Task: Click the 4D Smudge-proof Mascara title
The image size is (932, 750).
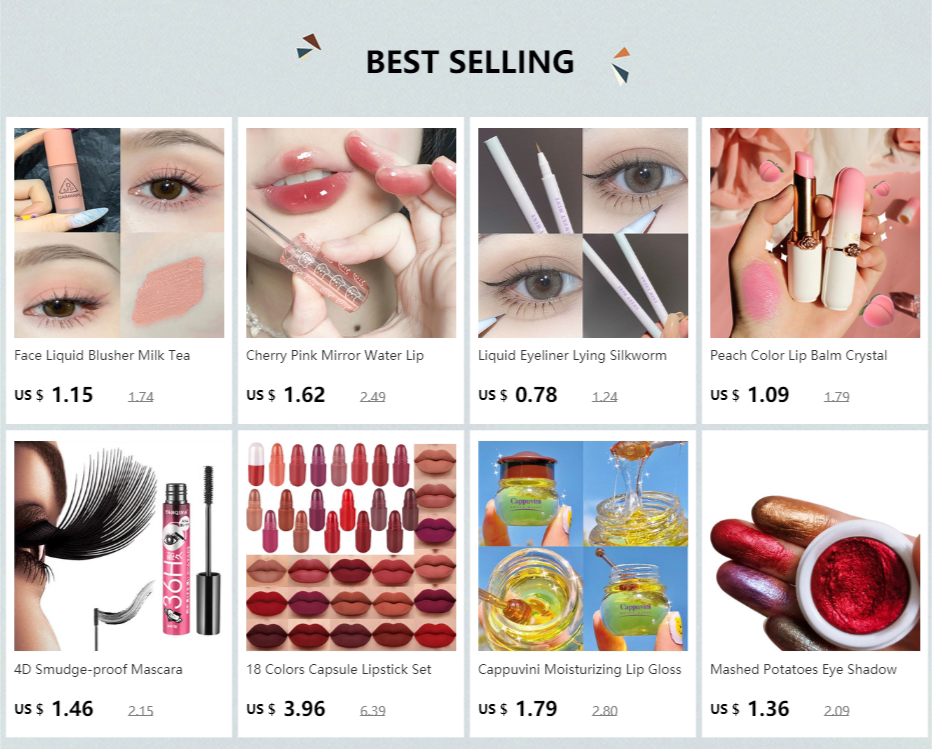Action: [98, 669]
